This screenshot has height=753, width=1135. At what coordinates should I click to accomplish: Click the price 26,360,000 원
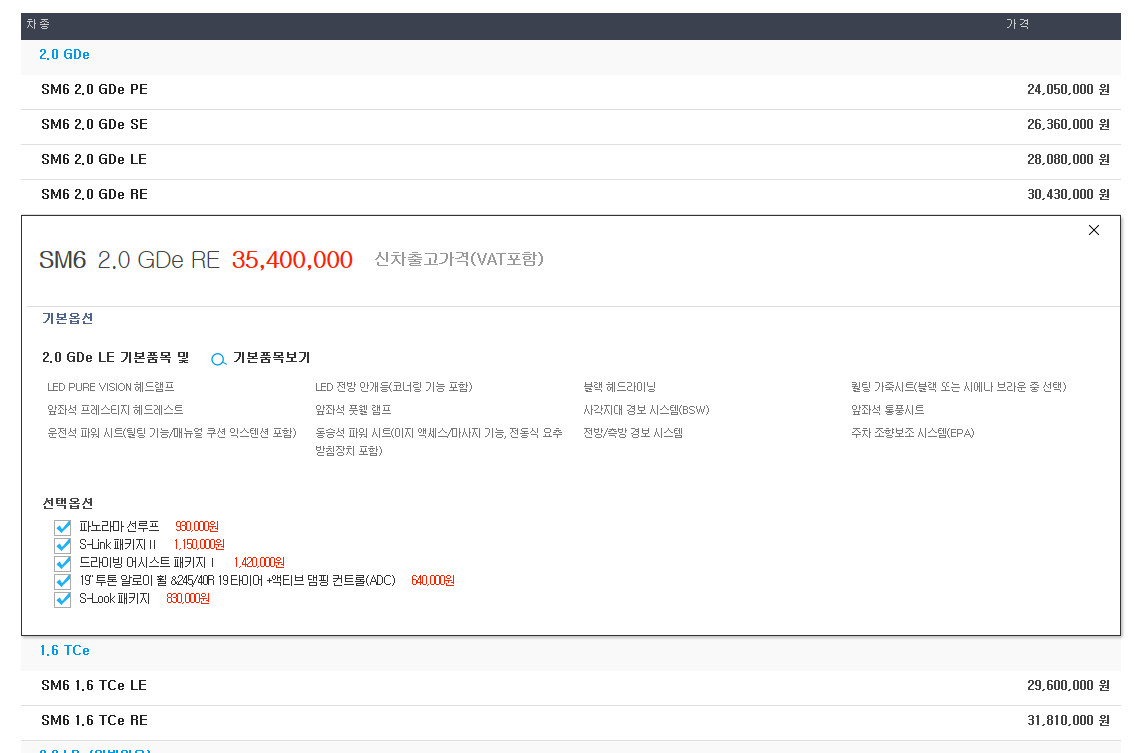click(1068, 125)
